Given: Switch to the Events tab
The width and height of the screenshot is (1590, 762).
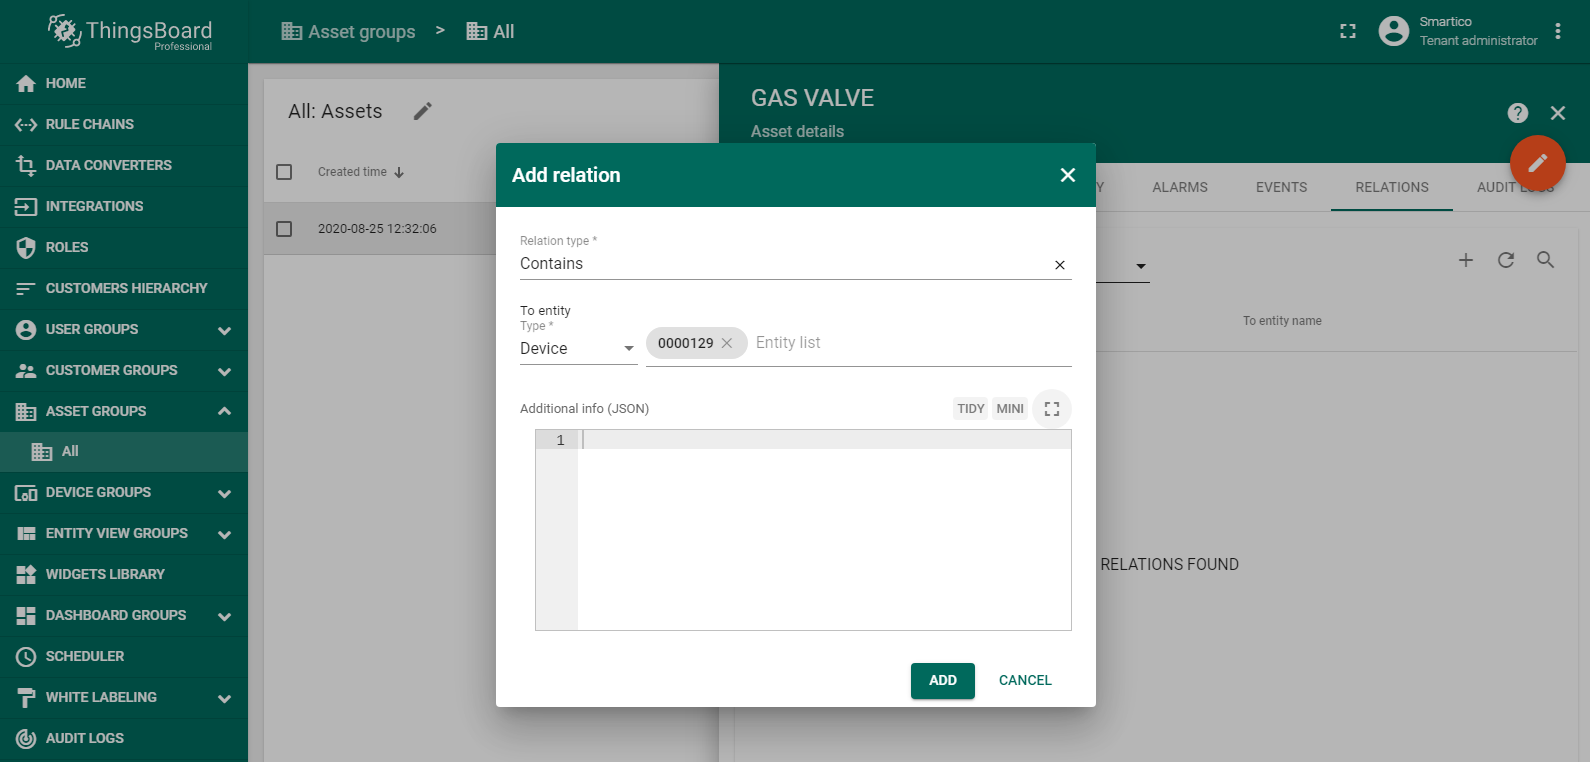Looking at the screenshot, I should click(x=1281, y=187).
